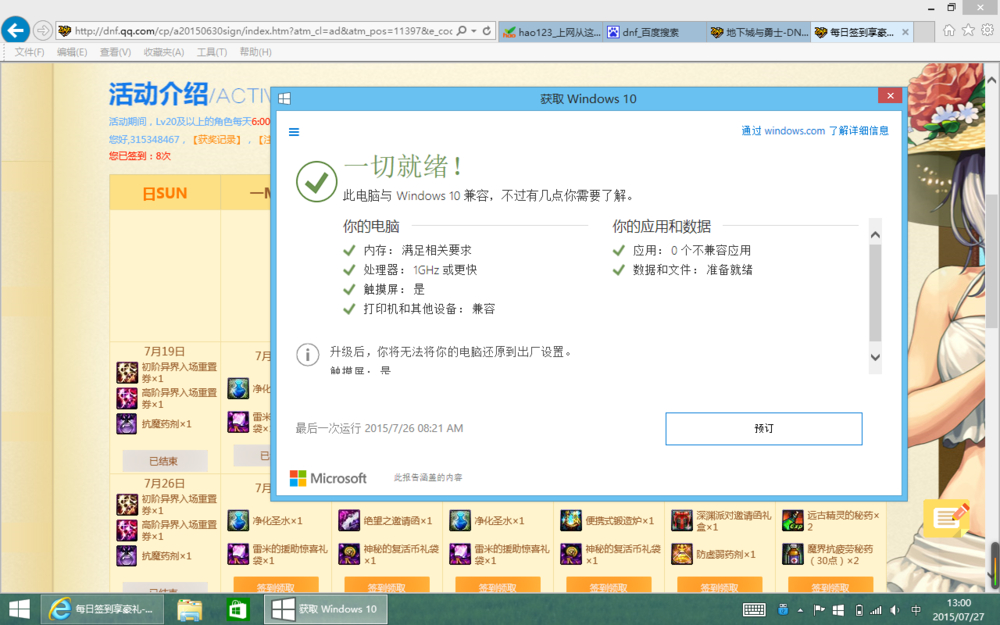The height and width of the screenshot is (625, 1000).
Task: Click the dialog list scrollbar thumb
Action: point(876,293)
